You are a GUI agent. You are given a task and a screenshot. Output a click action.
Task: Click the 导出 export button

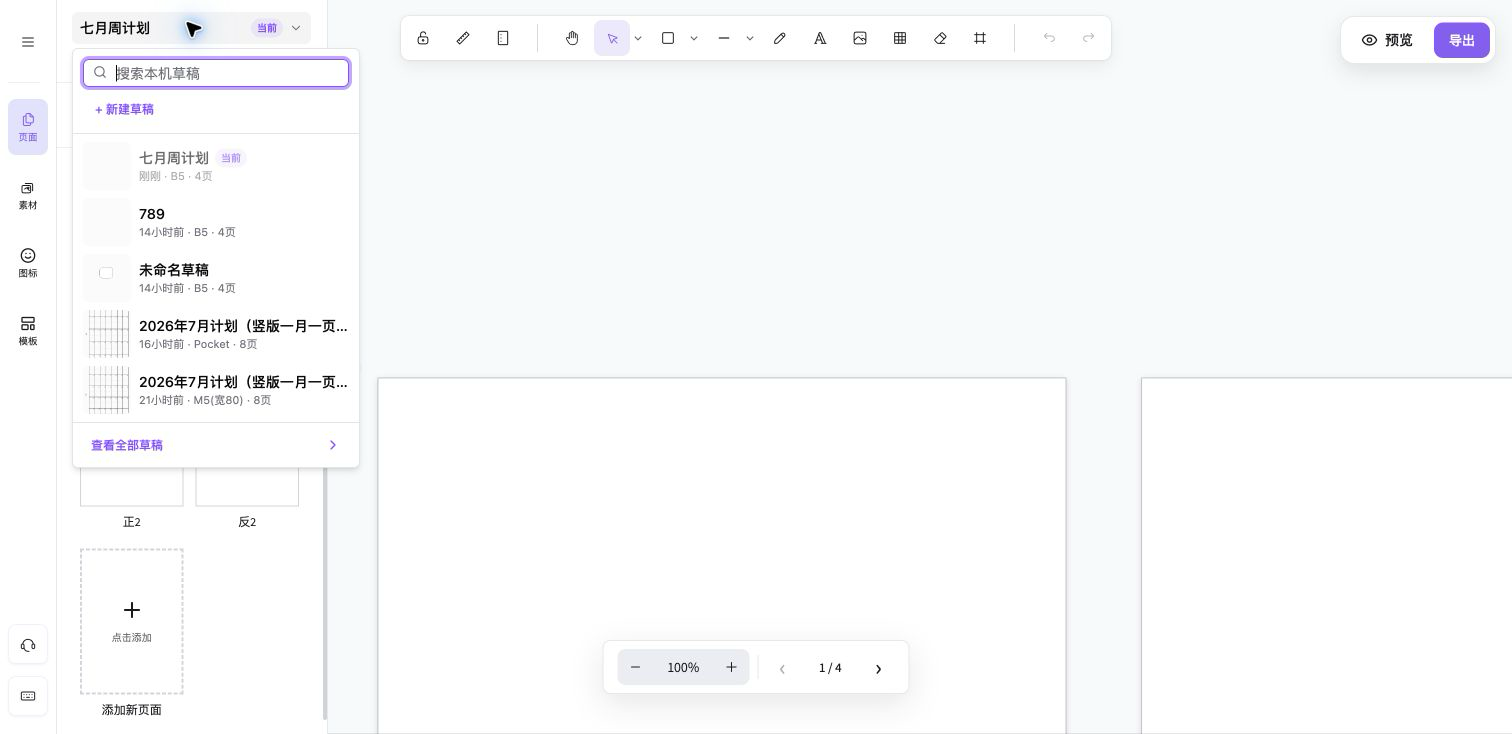pyautogui.click(x=1462, y=40)
